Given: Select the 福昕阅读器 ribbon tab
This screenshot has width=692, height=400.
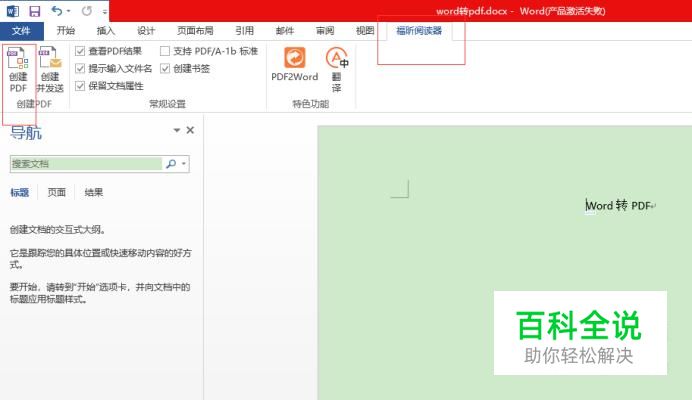Looking at the screenshot, I should click(419, 30).
